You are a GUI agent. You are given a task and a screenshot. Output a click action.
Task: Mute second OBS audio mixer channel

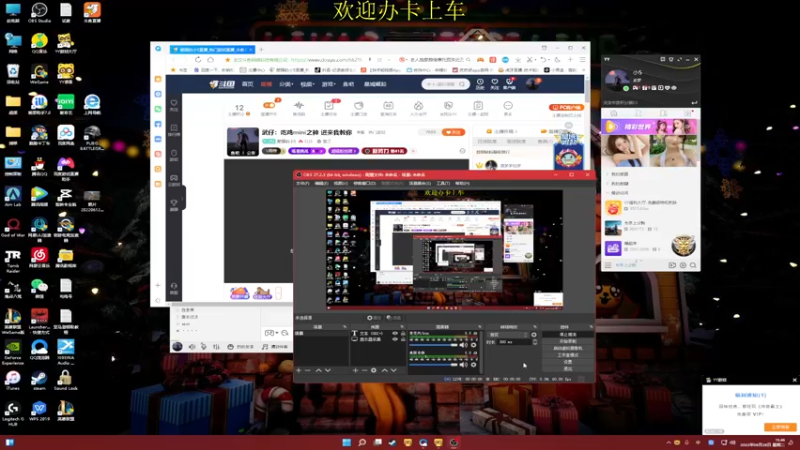click(x=464, y=364)
